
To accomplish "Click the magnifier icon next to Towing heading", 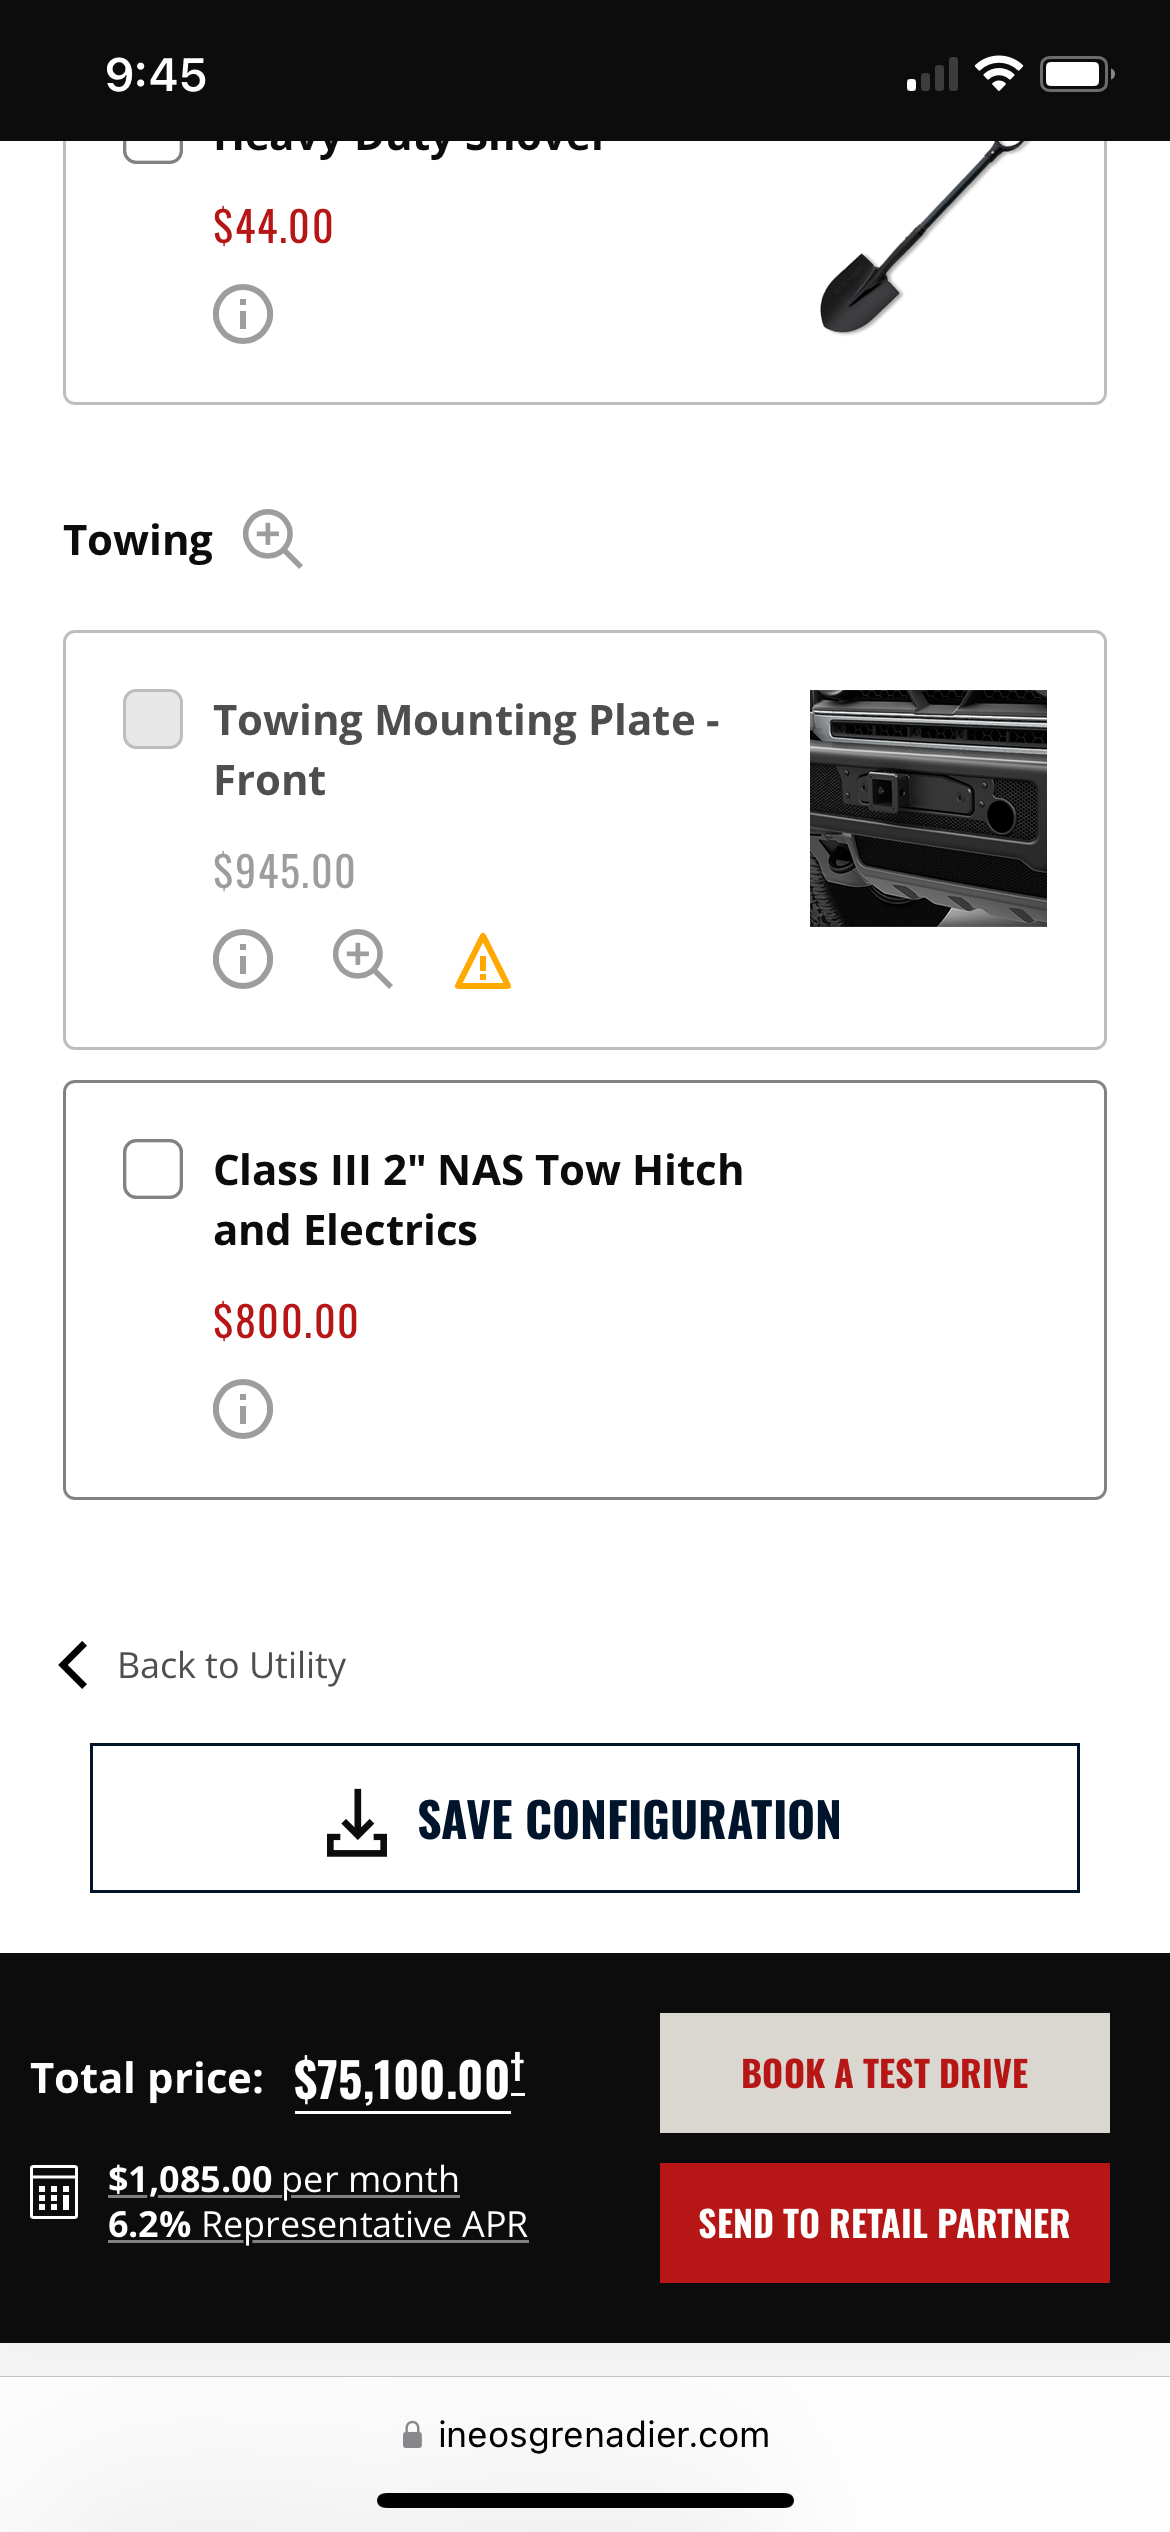I will tap(272, 539).
